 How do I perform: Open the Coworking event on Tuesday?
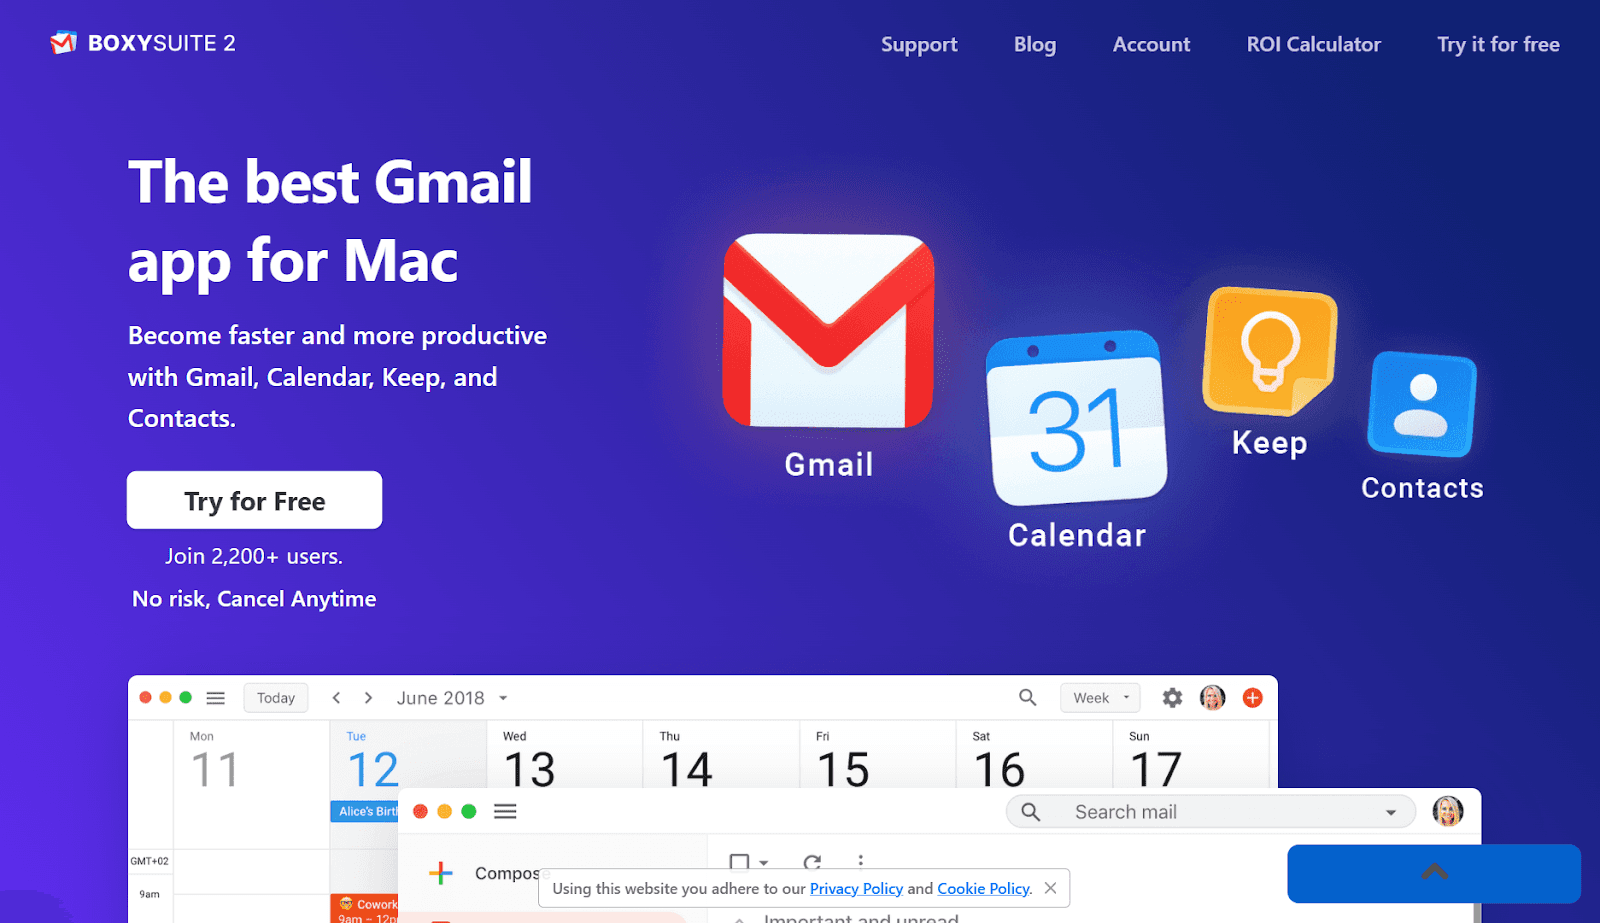365,908
